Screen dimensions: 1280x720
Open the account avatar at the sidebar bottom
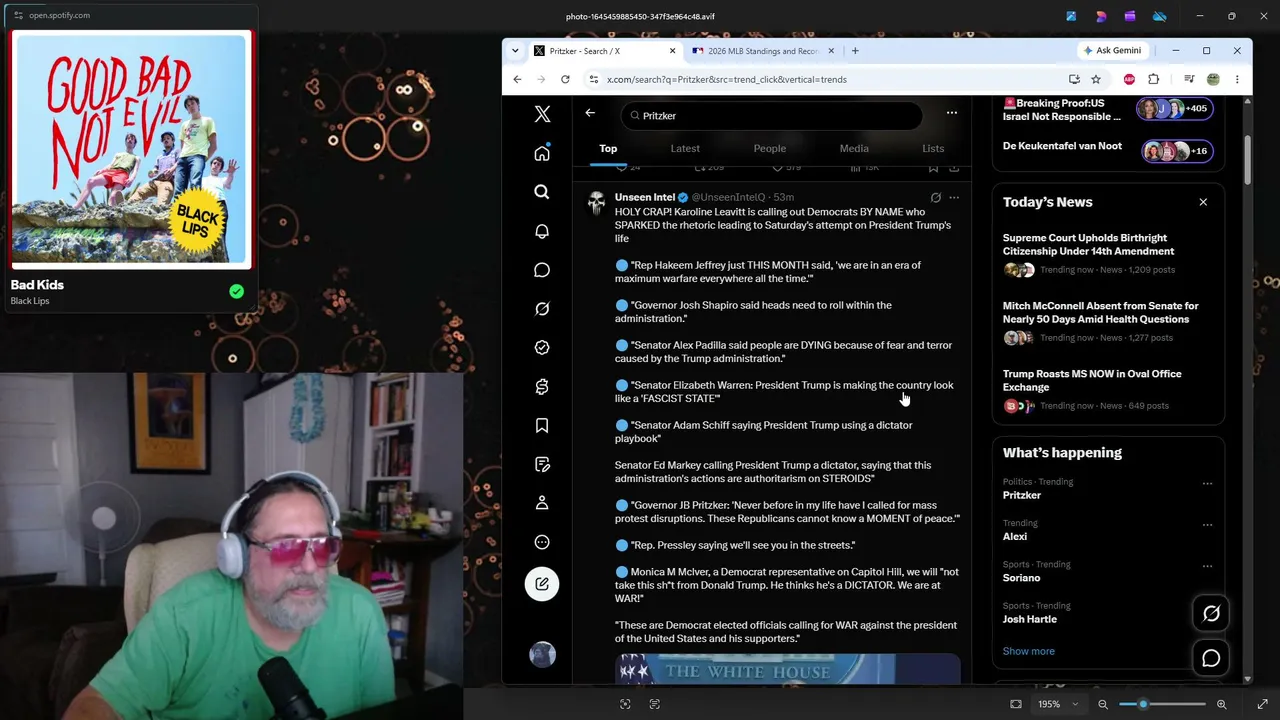542,654
